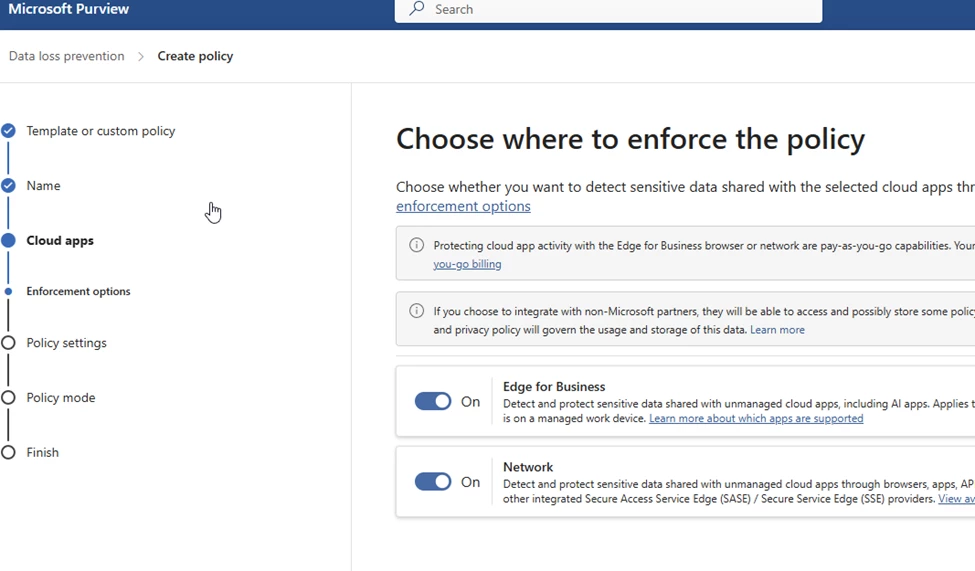Screen dimensions: 975x571
Task: Select the completed checkmark for Template step
Action: click(8, 131)
